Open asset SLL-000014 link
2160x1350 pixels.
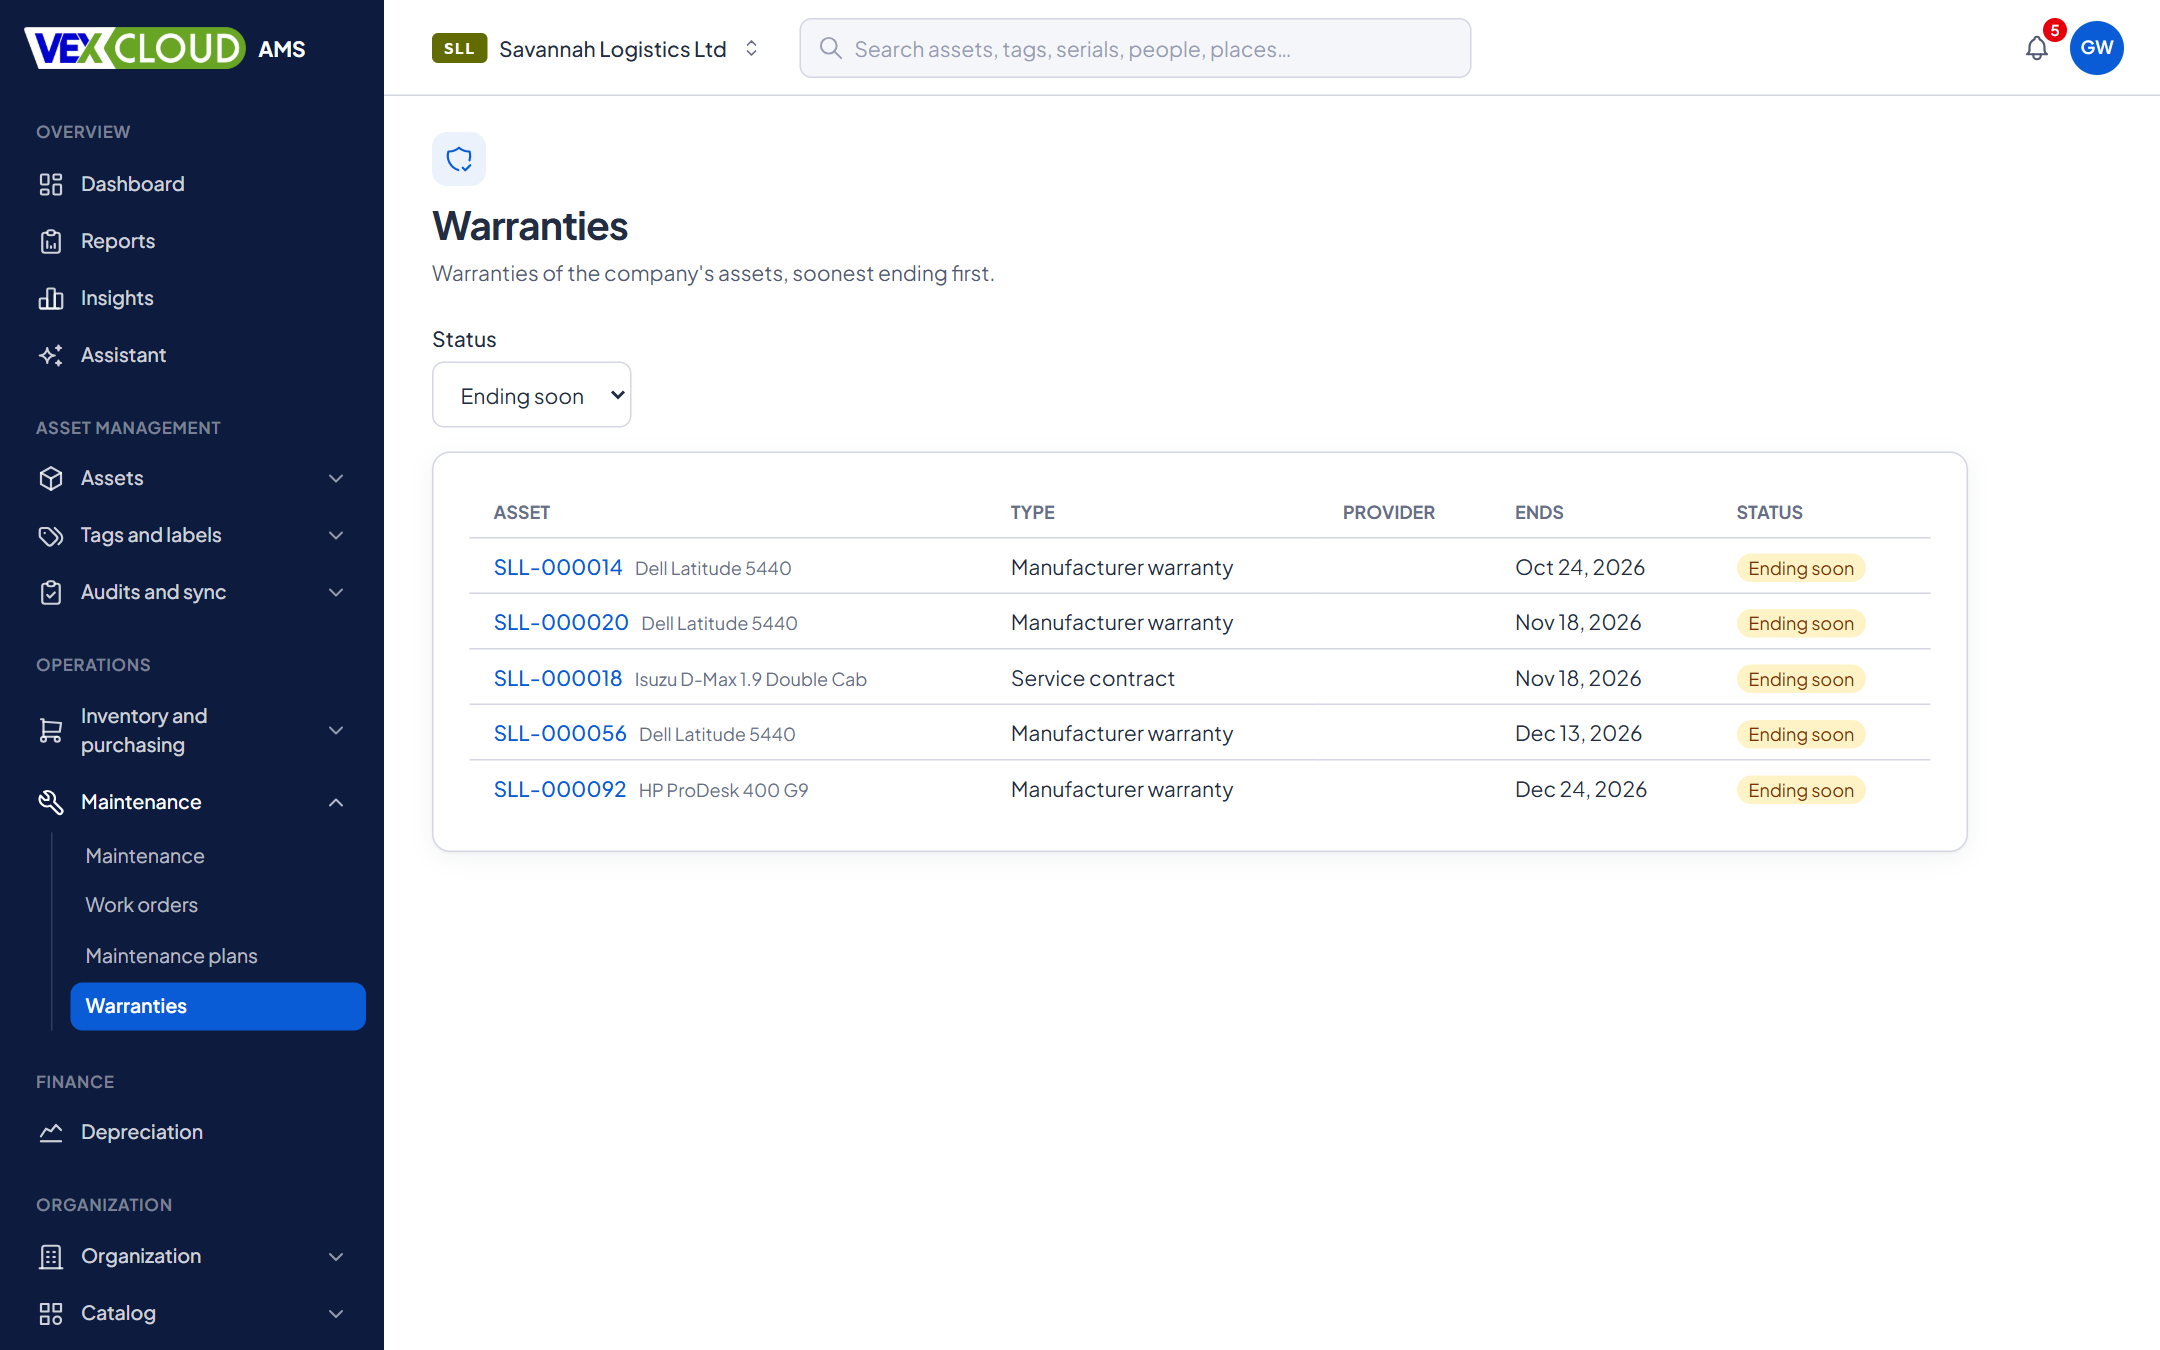(x=558, y=567)
